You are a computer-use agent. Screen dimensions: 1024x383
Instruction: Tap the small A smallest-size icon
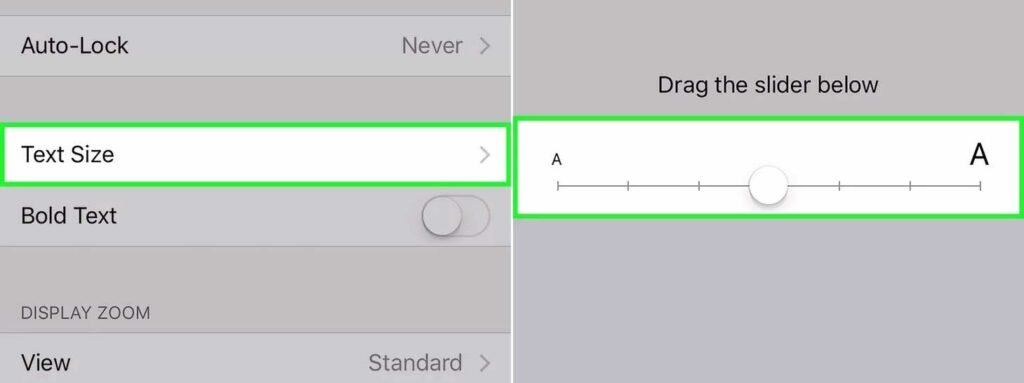coord(556,160)
